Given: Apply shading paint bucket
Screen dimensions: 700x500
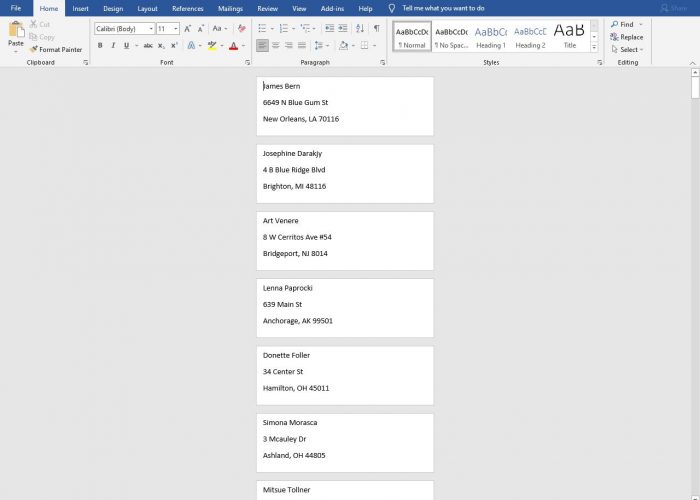Looking at the screenshot, I should point(343,46).
